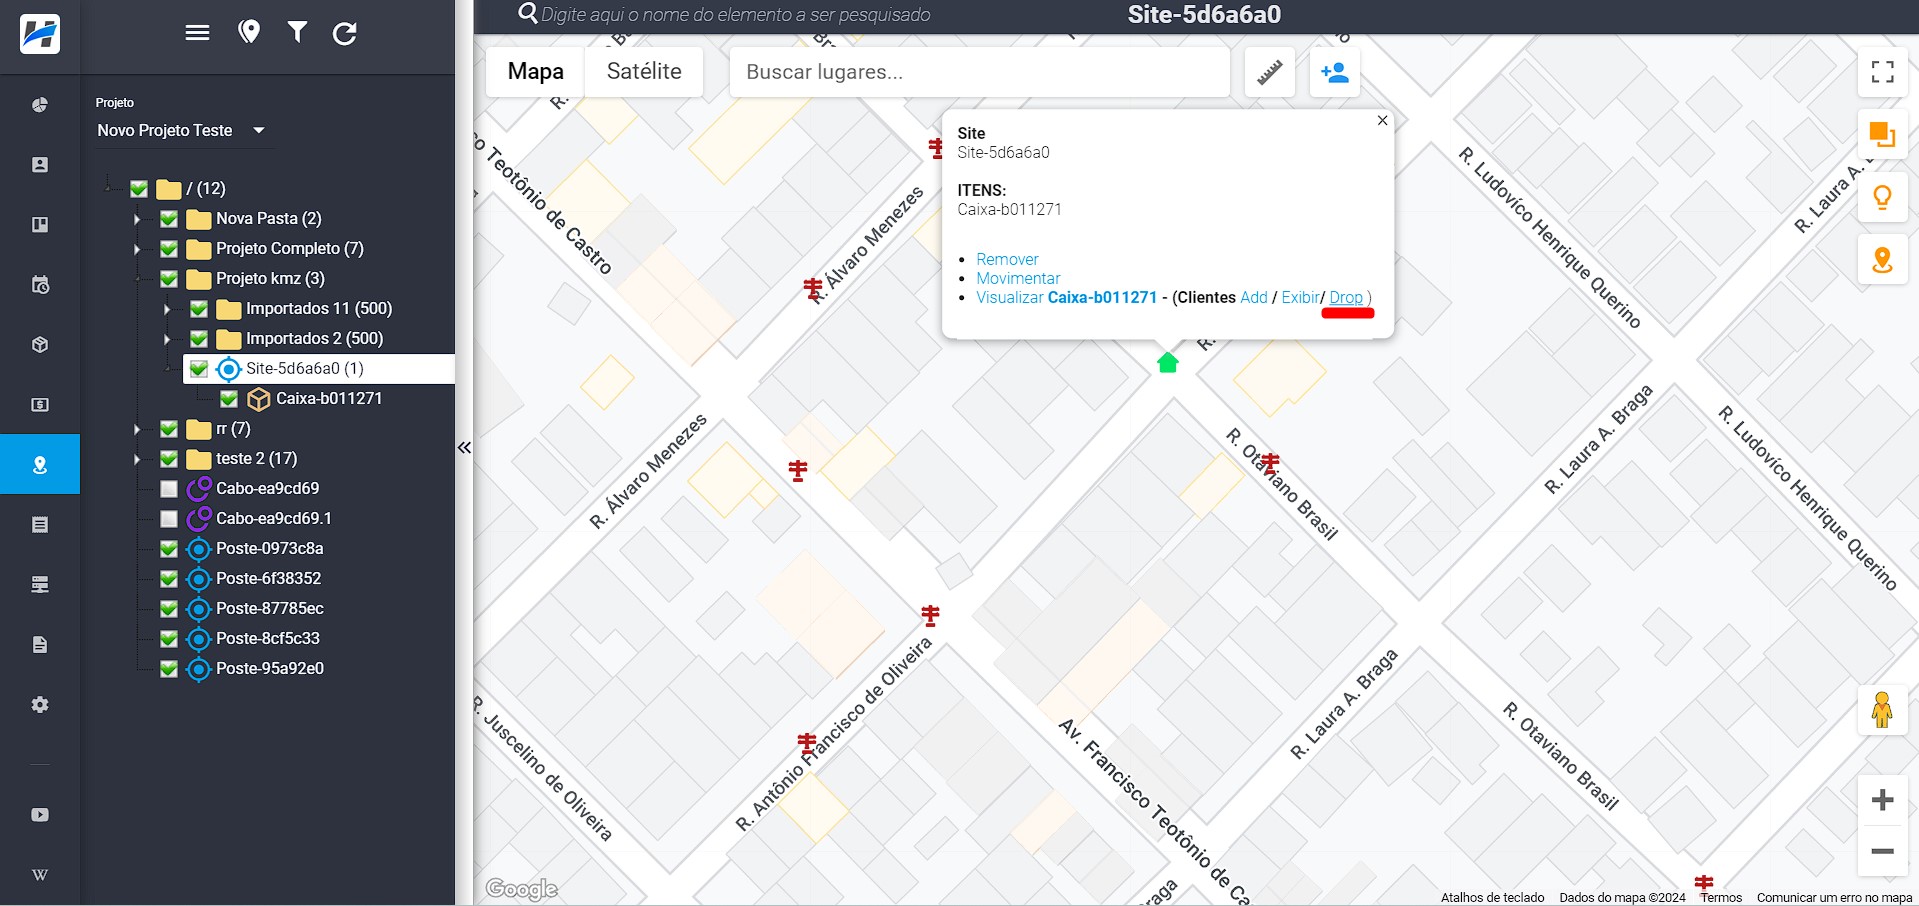Open the document file sidebar icon
Screen dimensions: 1919x906
40,645
